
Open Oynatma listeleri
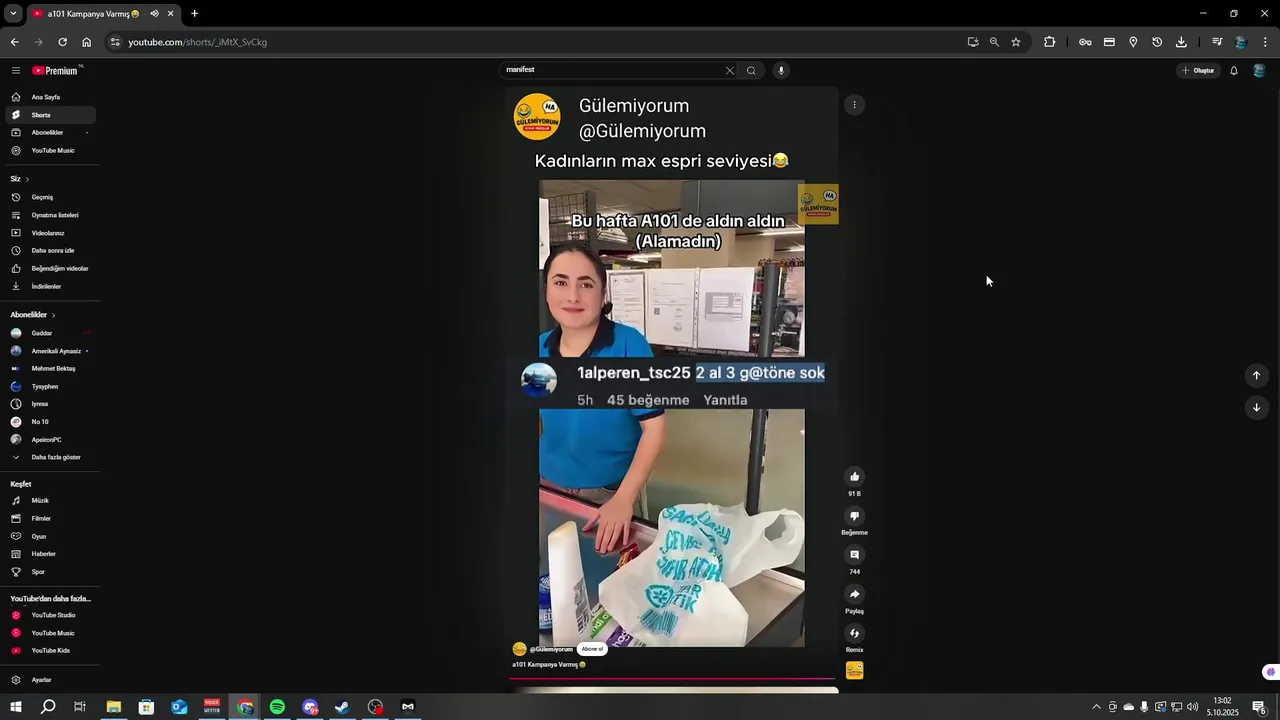48,215
